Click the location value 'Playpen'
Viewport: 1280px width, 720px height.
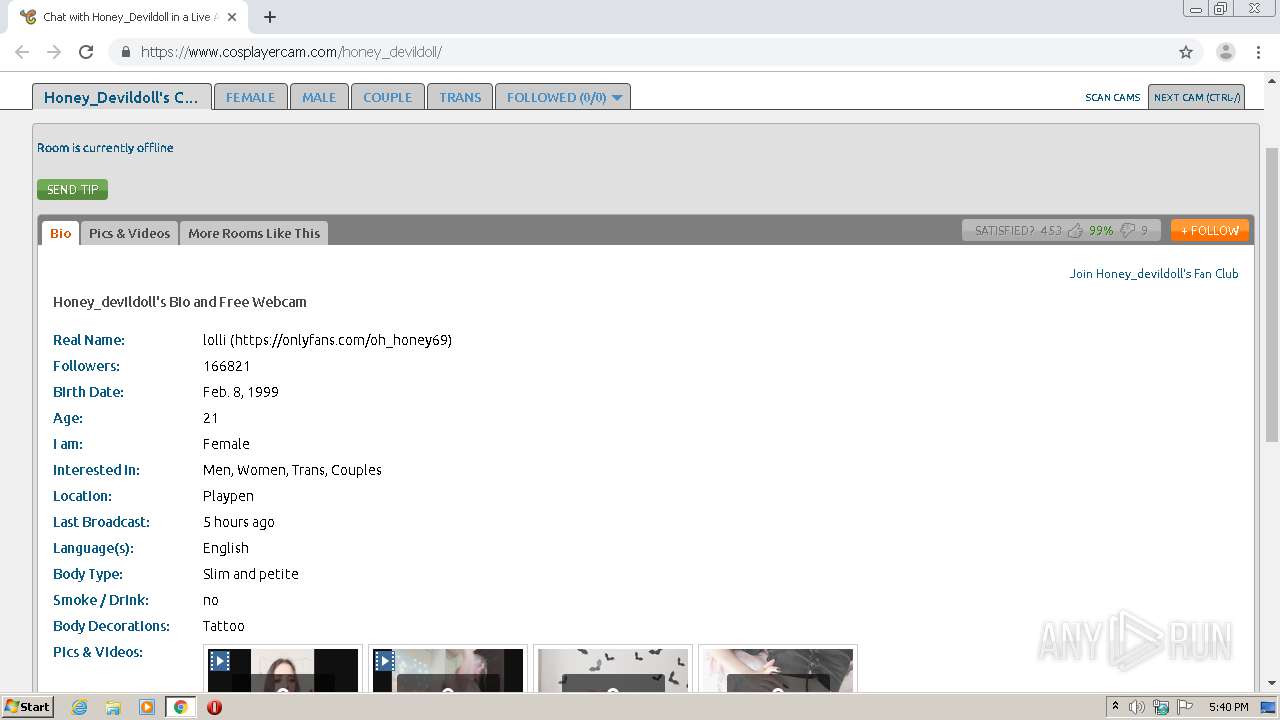[228, 496]
